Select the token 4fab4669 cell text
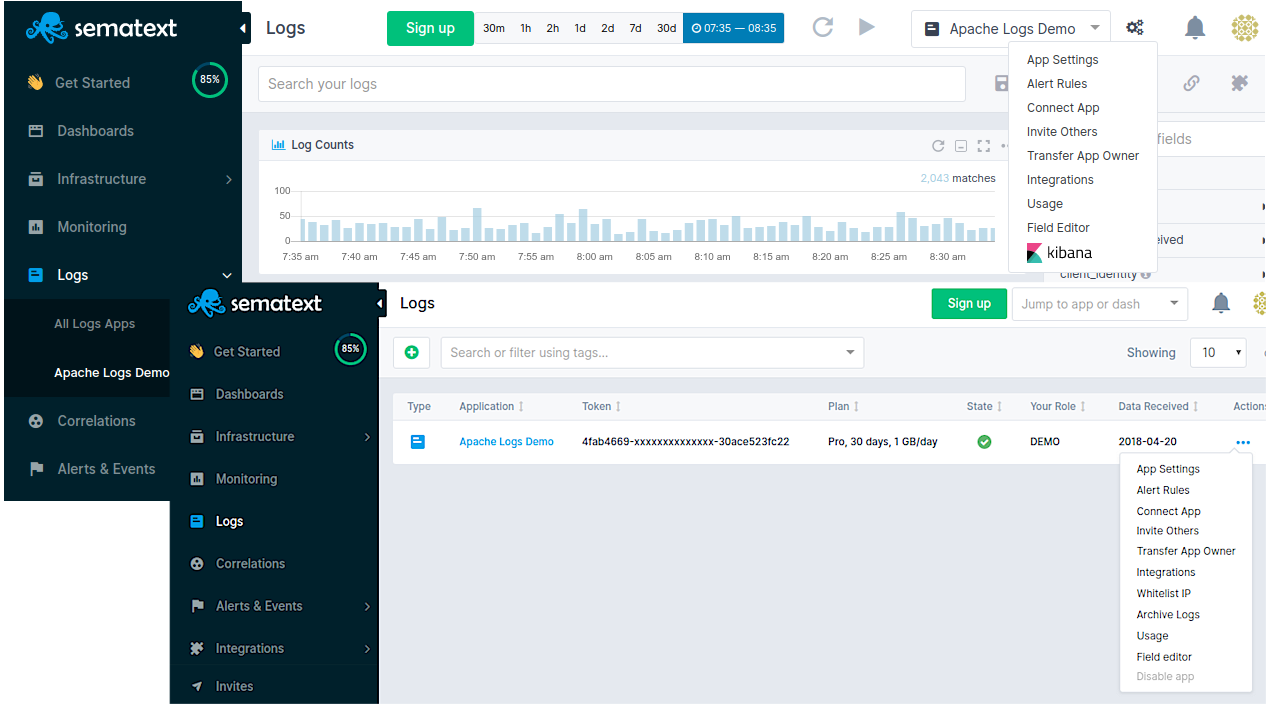 (685, 442)
